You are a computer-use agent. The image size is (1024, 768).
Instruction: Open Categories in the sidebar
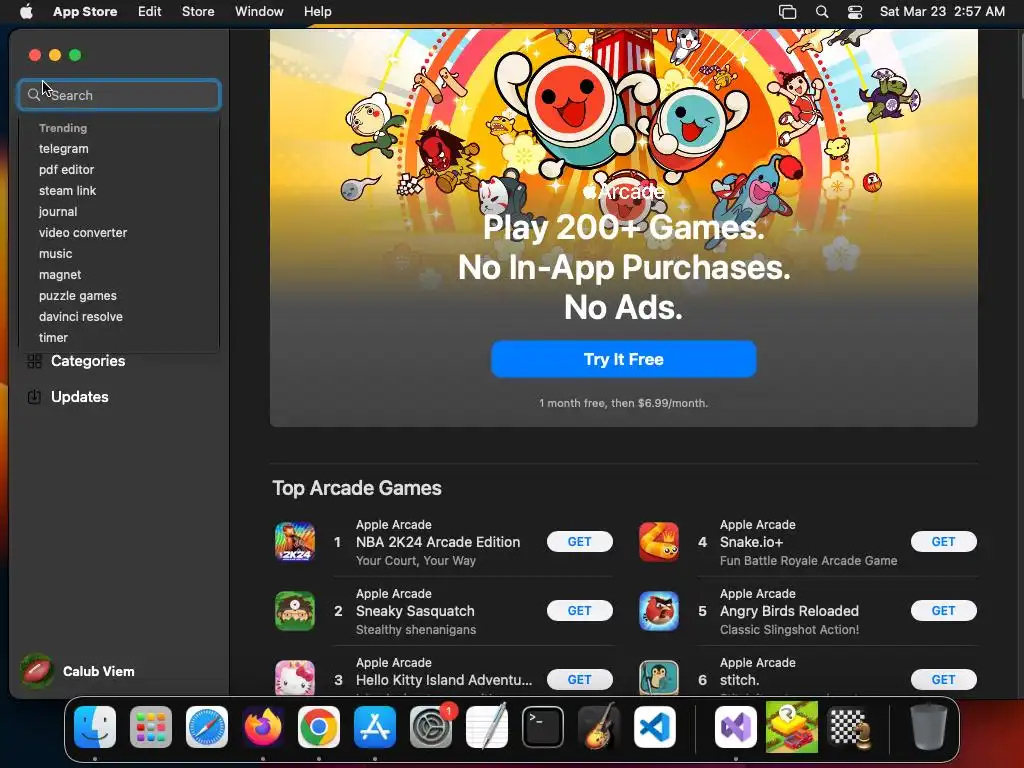[x=88, y=360]
